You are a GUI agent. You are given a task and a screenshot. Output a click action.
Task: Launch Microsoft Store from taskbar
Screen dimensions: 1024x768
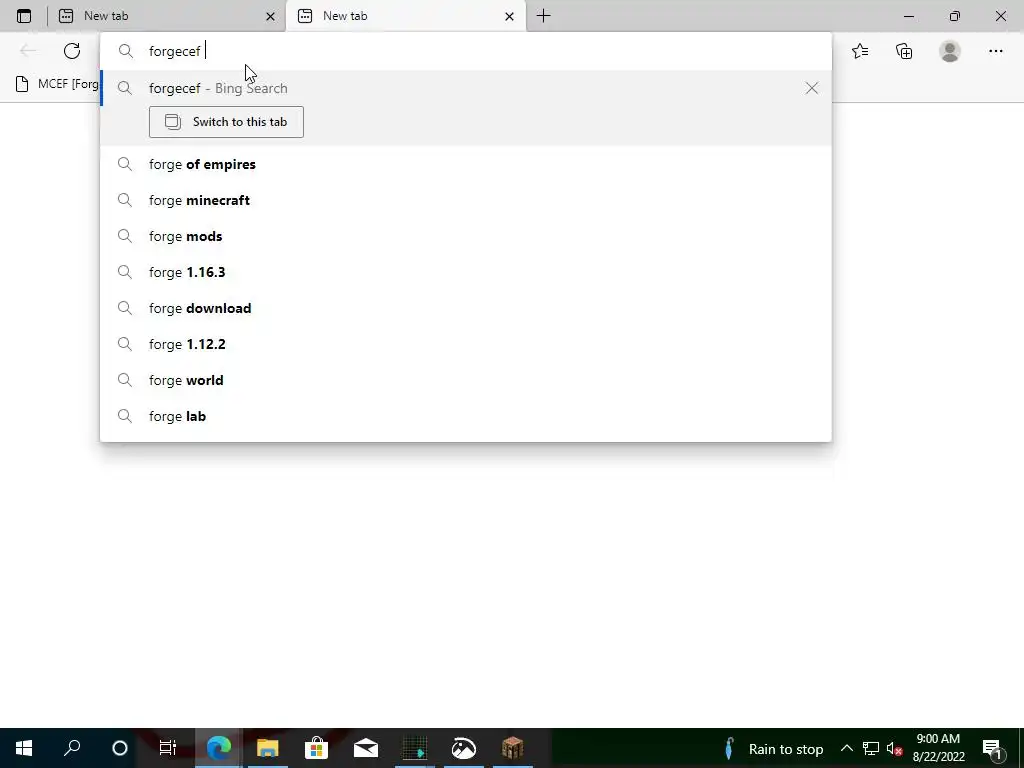tap(316, 748)
